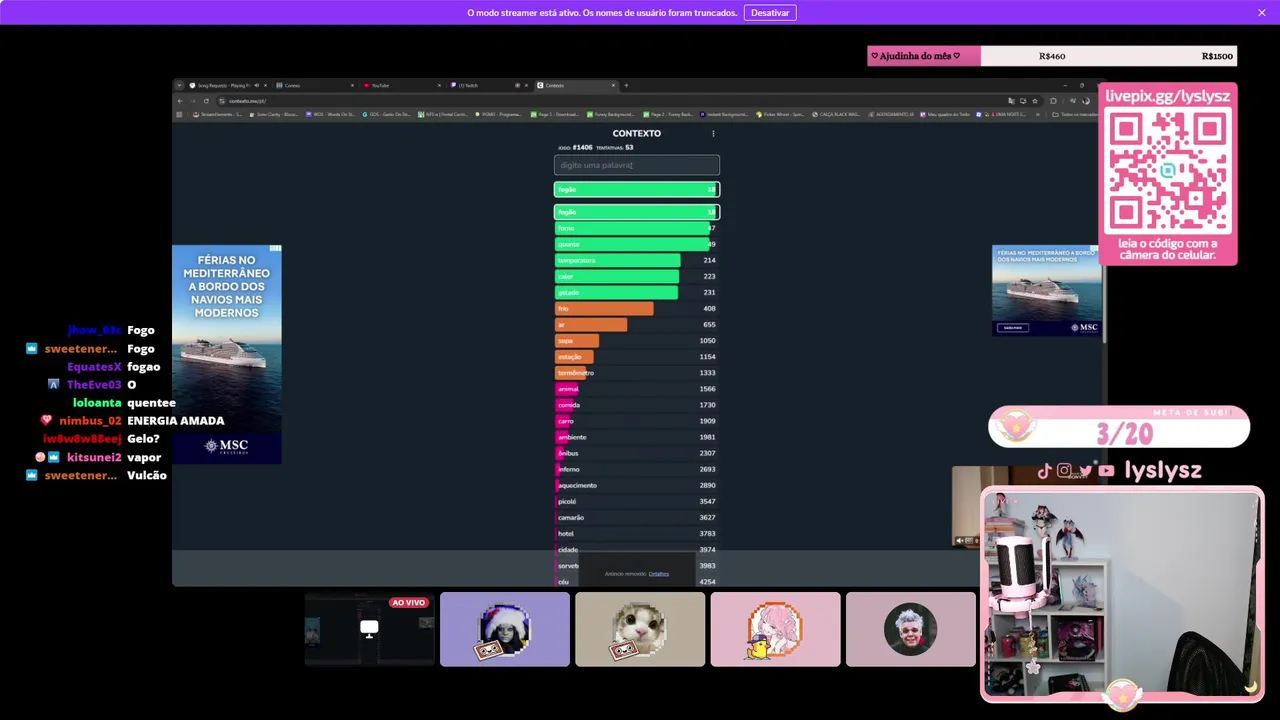Viewport: 1280px width, 720px height.
Task: Click the Desativar streamer mode button
Action: 770,12
